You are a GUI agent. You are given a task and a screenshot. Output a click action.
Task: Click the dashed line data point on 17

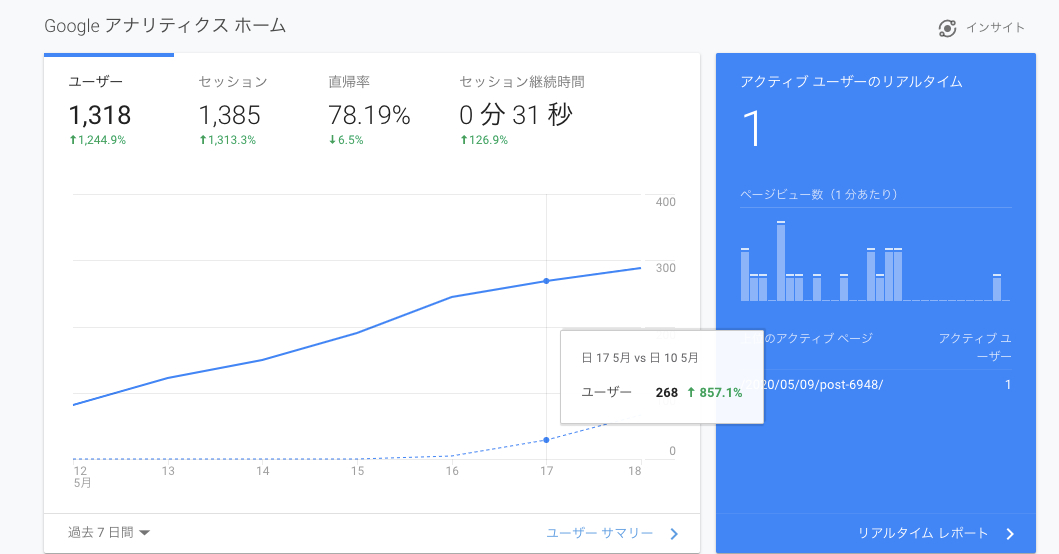pyautogui.click(x=546, y=440)
